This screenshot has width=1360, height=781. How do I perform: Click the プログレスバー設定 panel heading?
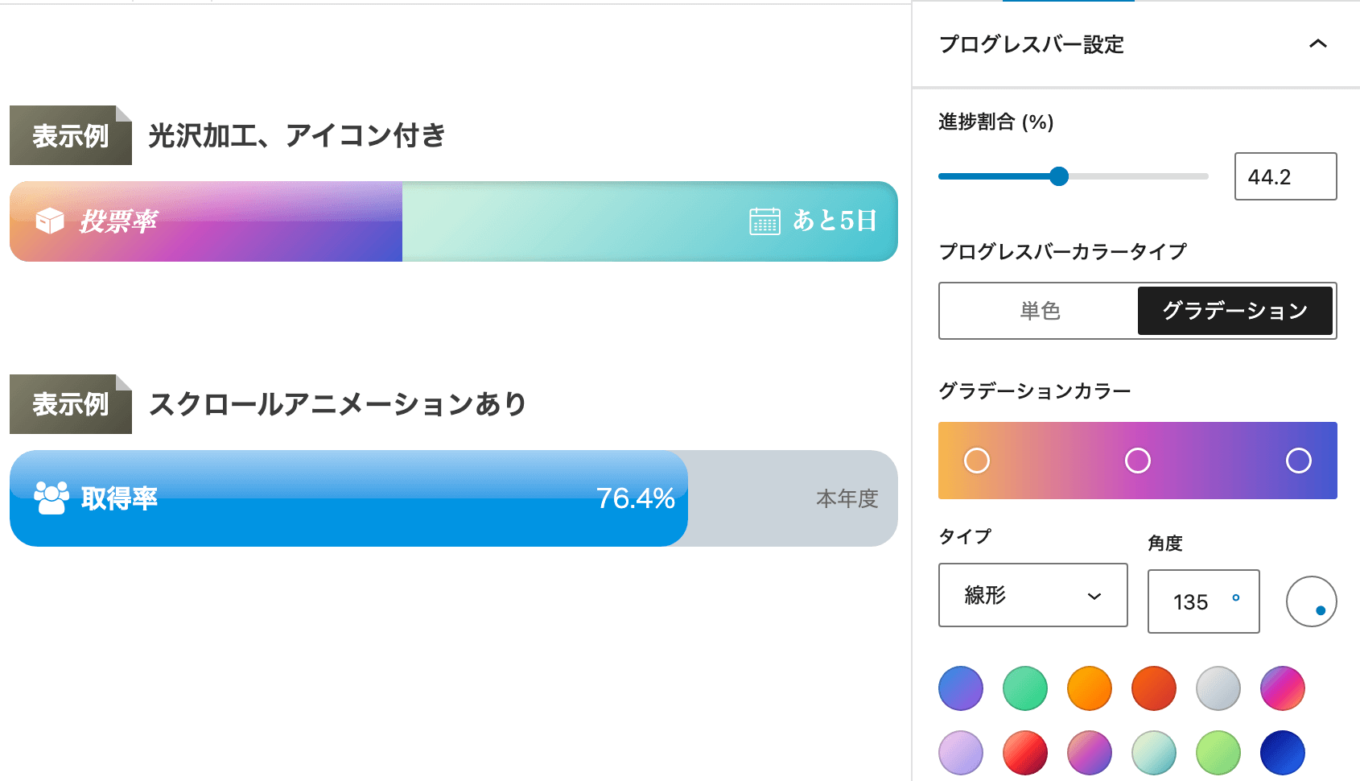click(x=1031, y=45)
